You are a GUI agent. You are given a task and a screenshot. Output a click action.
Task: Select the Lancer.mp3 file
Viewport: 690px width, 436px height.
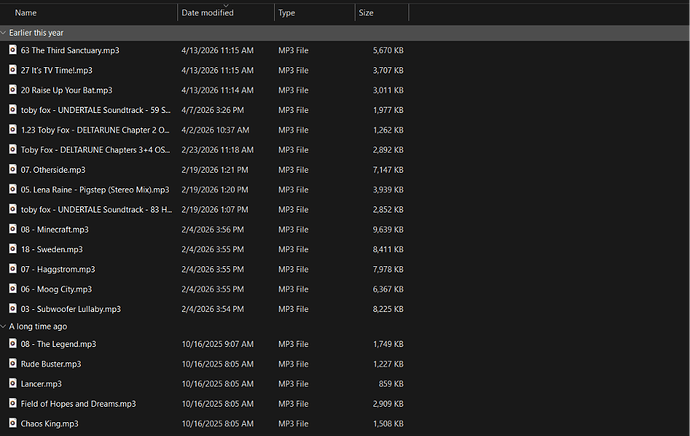coord(204,384)
